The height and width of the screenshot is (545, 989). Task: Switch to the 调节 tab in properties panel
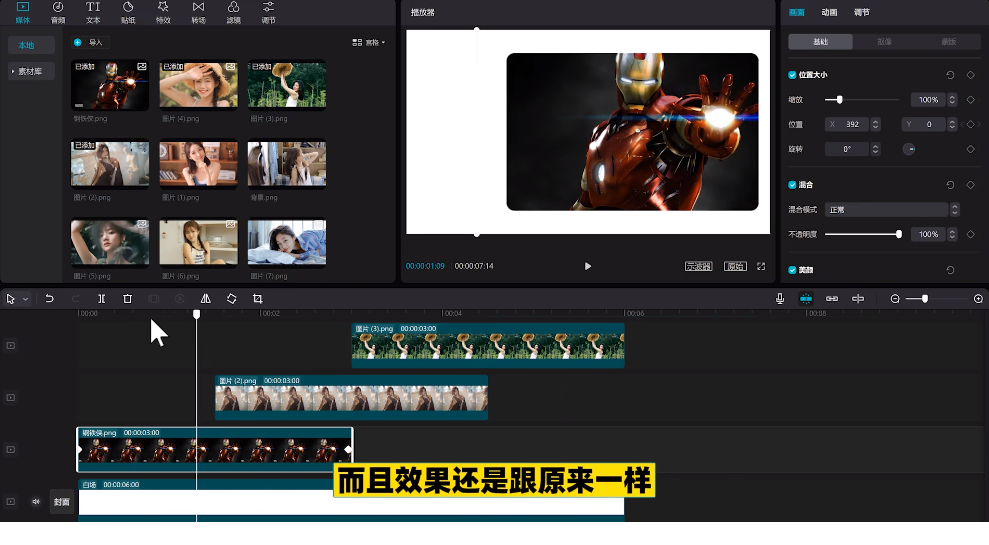(862, 13)
